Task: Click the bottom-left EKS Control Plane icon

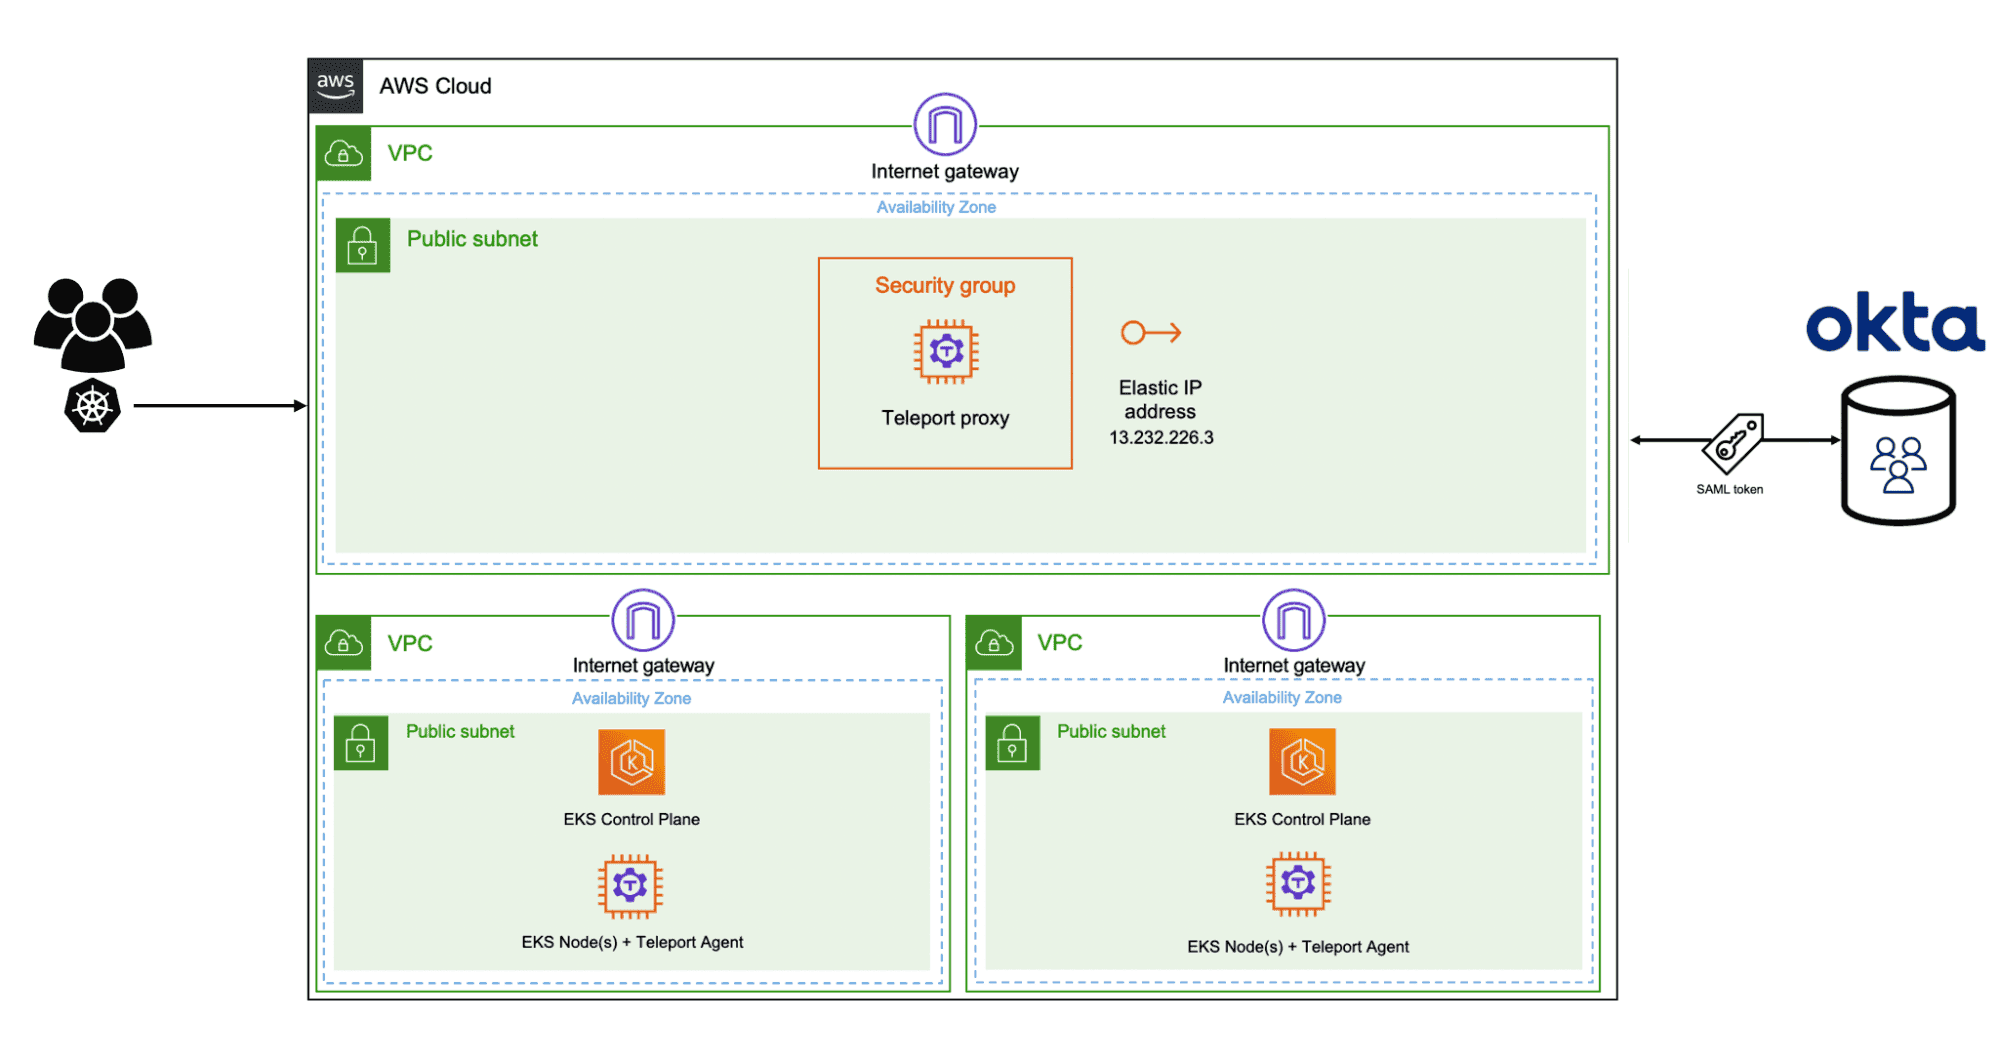Action: (x=631, y=762)
